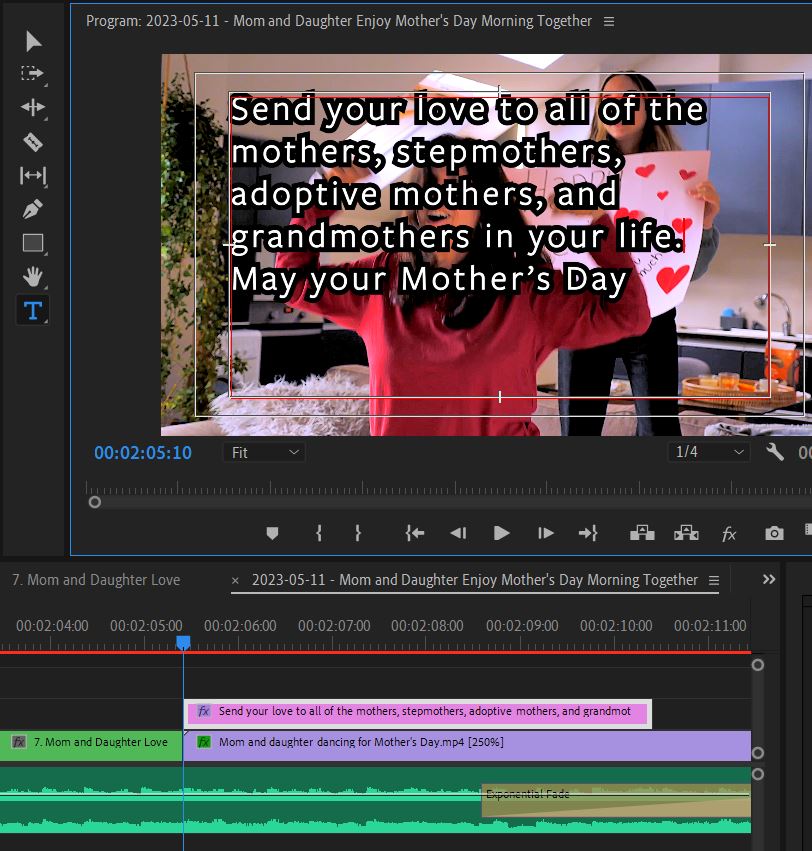Open the timeline panel menu

coord(714,580)
